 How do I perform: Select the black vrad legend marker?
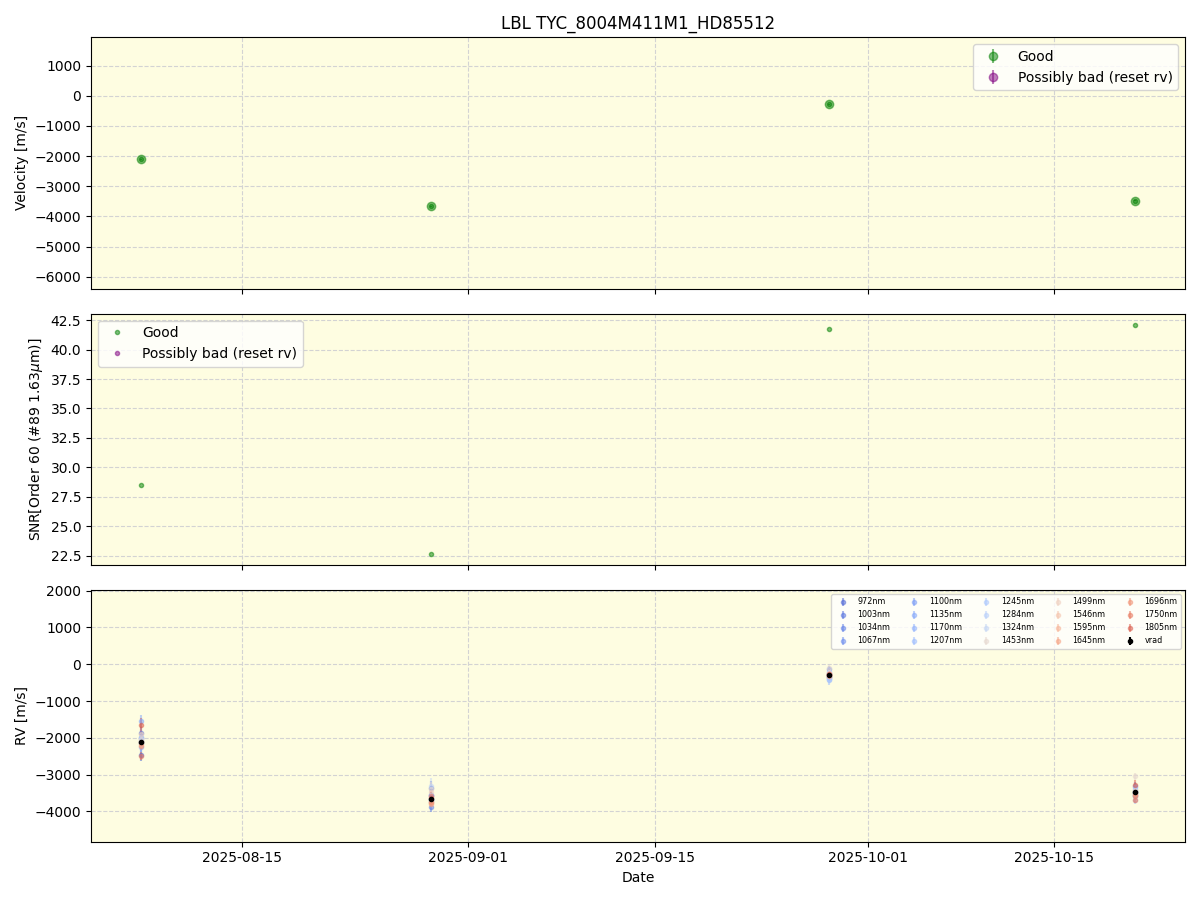point(1130,641)
